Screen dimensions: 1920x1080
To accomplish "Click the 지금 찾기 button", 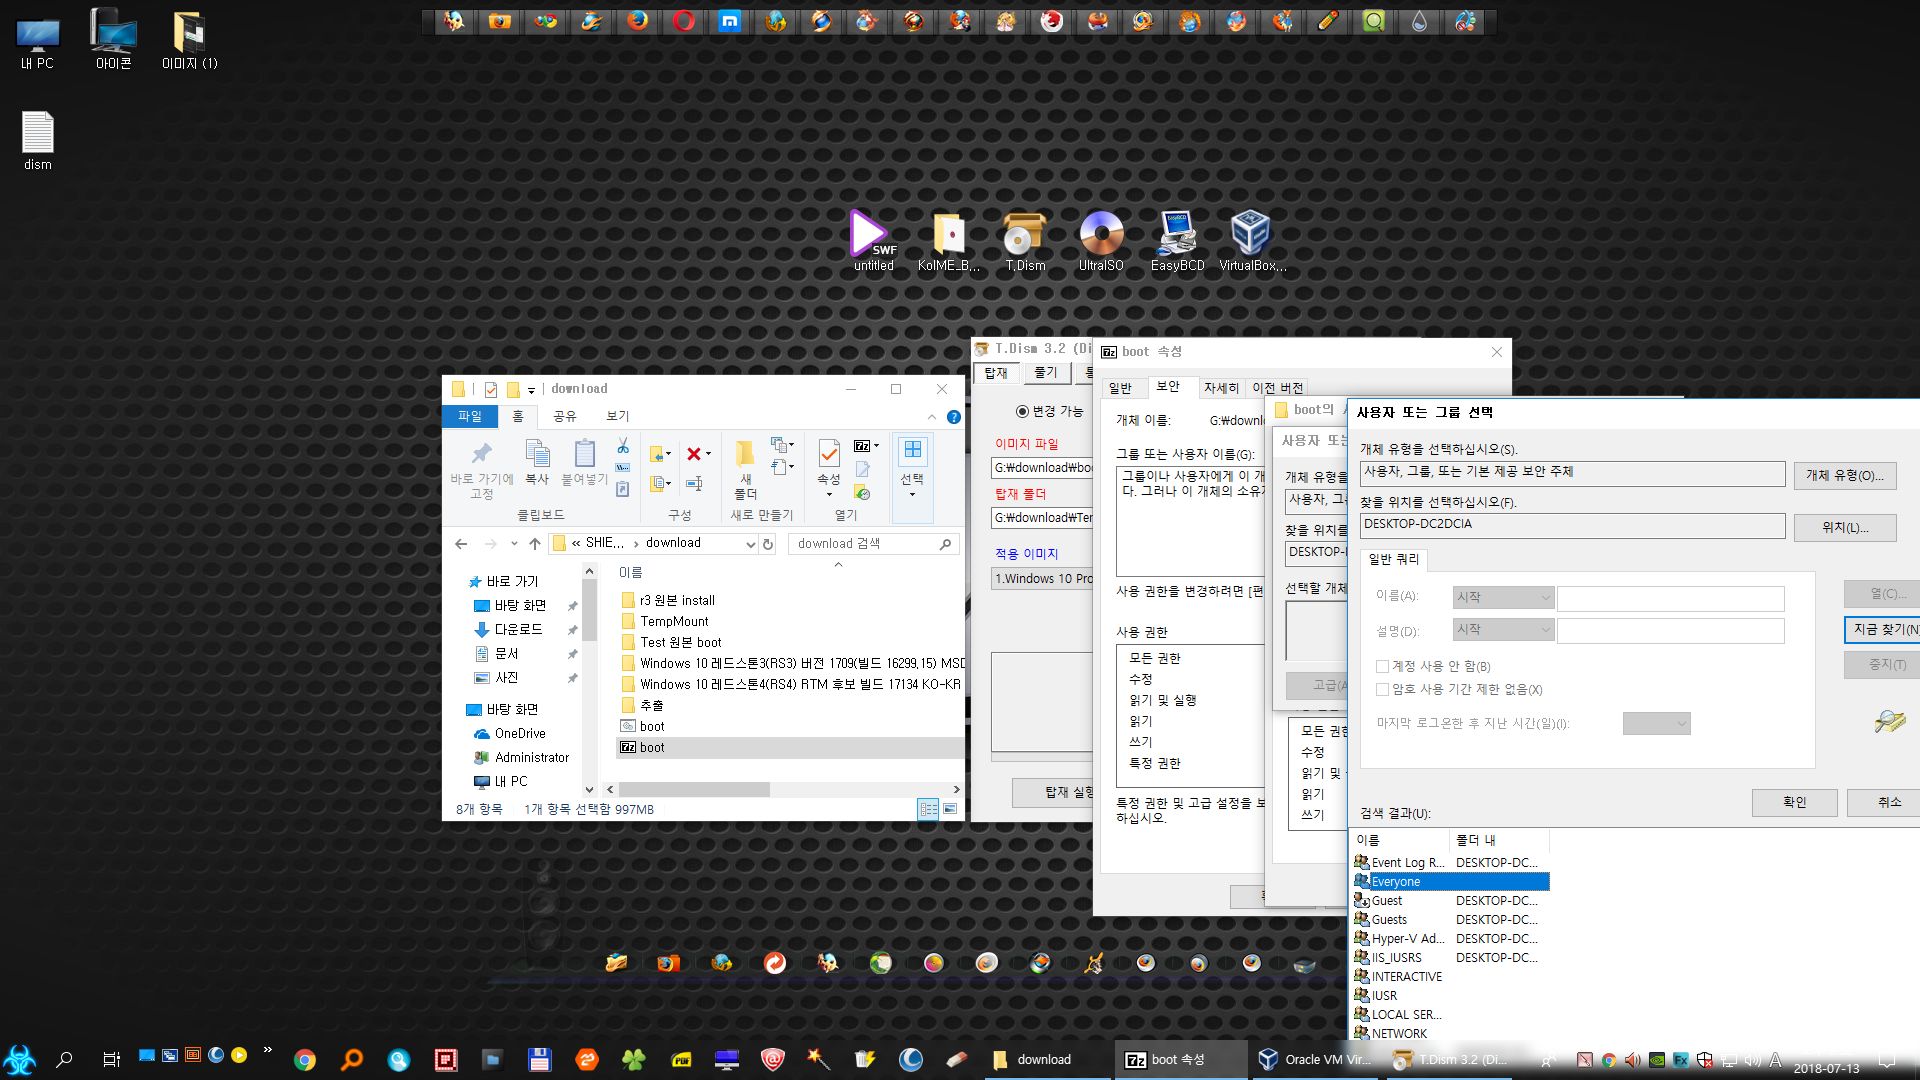I will coord(1882,629).
